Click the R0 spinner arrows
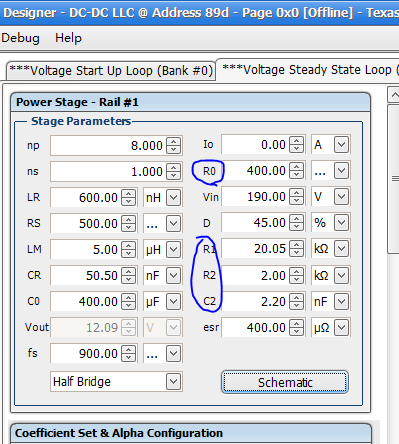This screenshot has height=444, width=399. coord(296,171)
